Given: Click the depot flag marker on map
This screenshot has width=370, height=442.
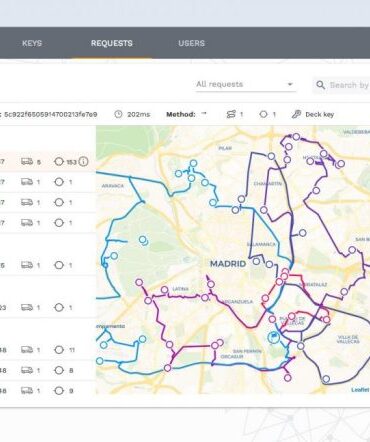Looking at the screenshot, I should (x=274, y=337).
